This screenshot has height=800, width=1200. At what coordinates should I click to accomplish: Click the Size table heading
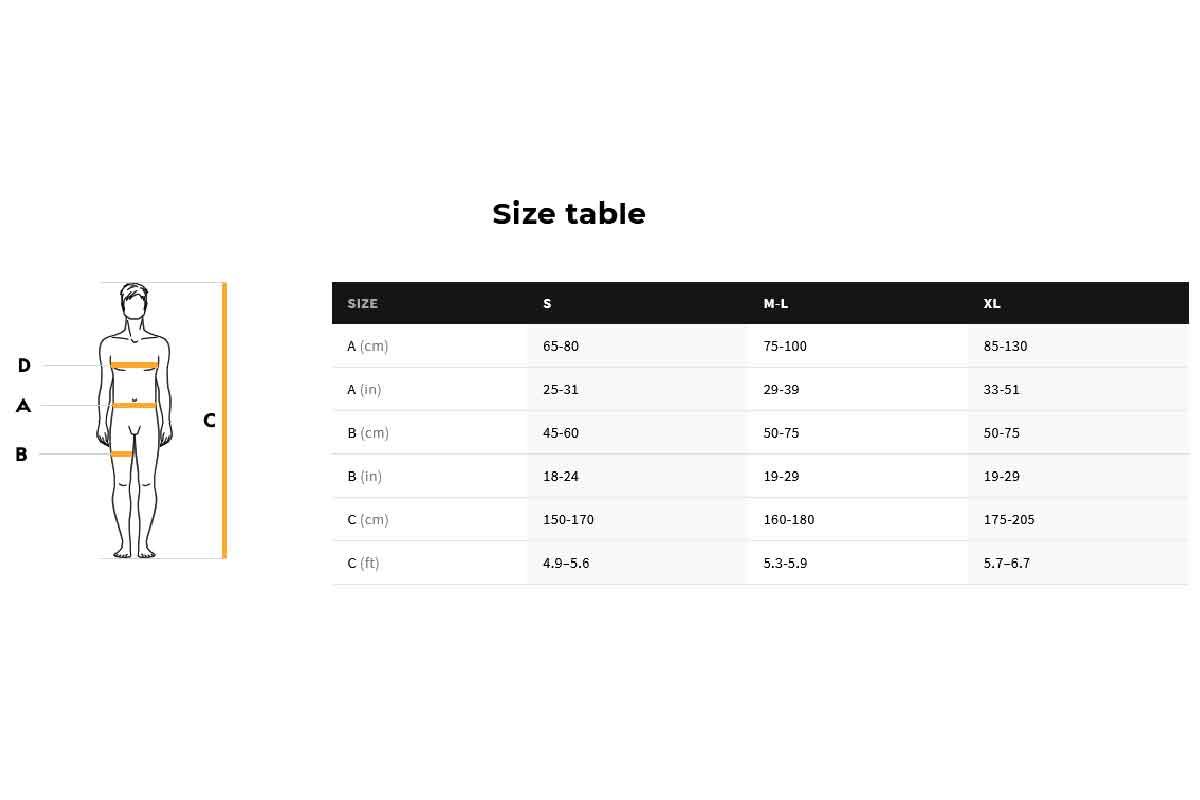(x=569, y=214)
